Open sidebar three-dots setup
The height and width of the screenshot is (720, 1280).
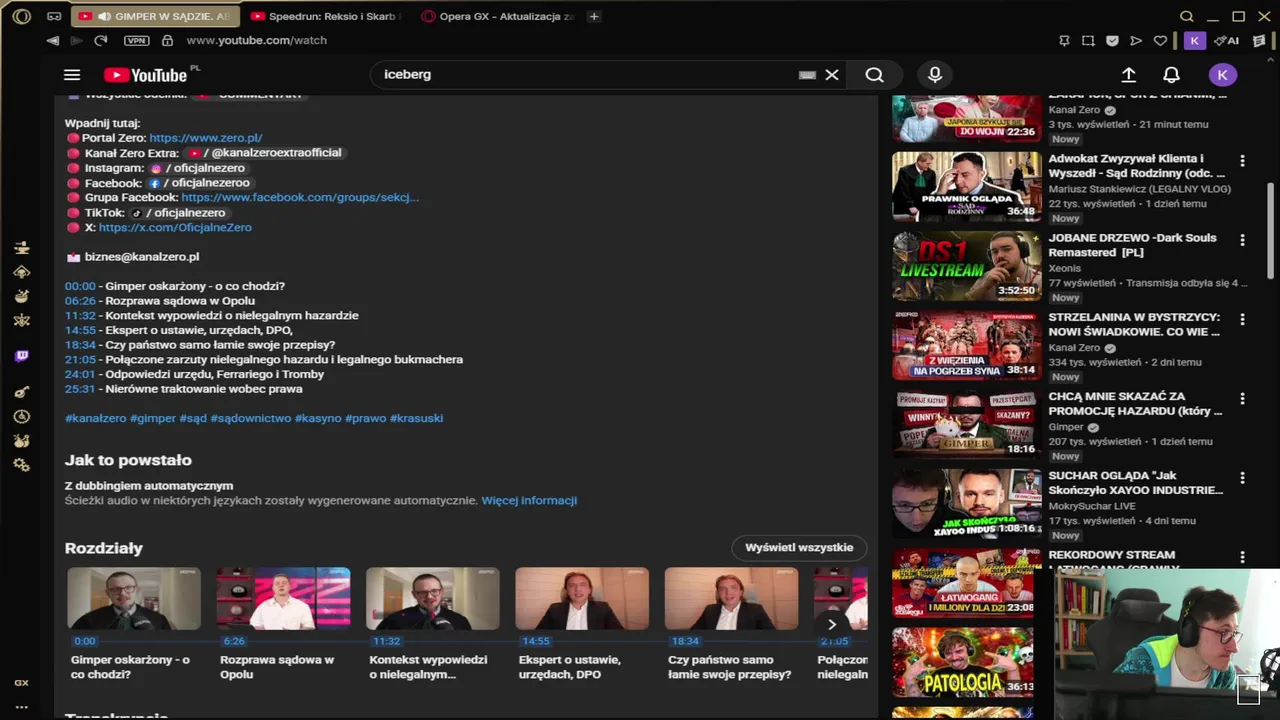click(22, 707)
